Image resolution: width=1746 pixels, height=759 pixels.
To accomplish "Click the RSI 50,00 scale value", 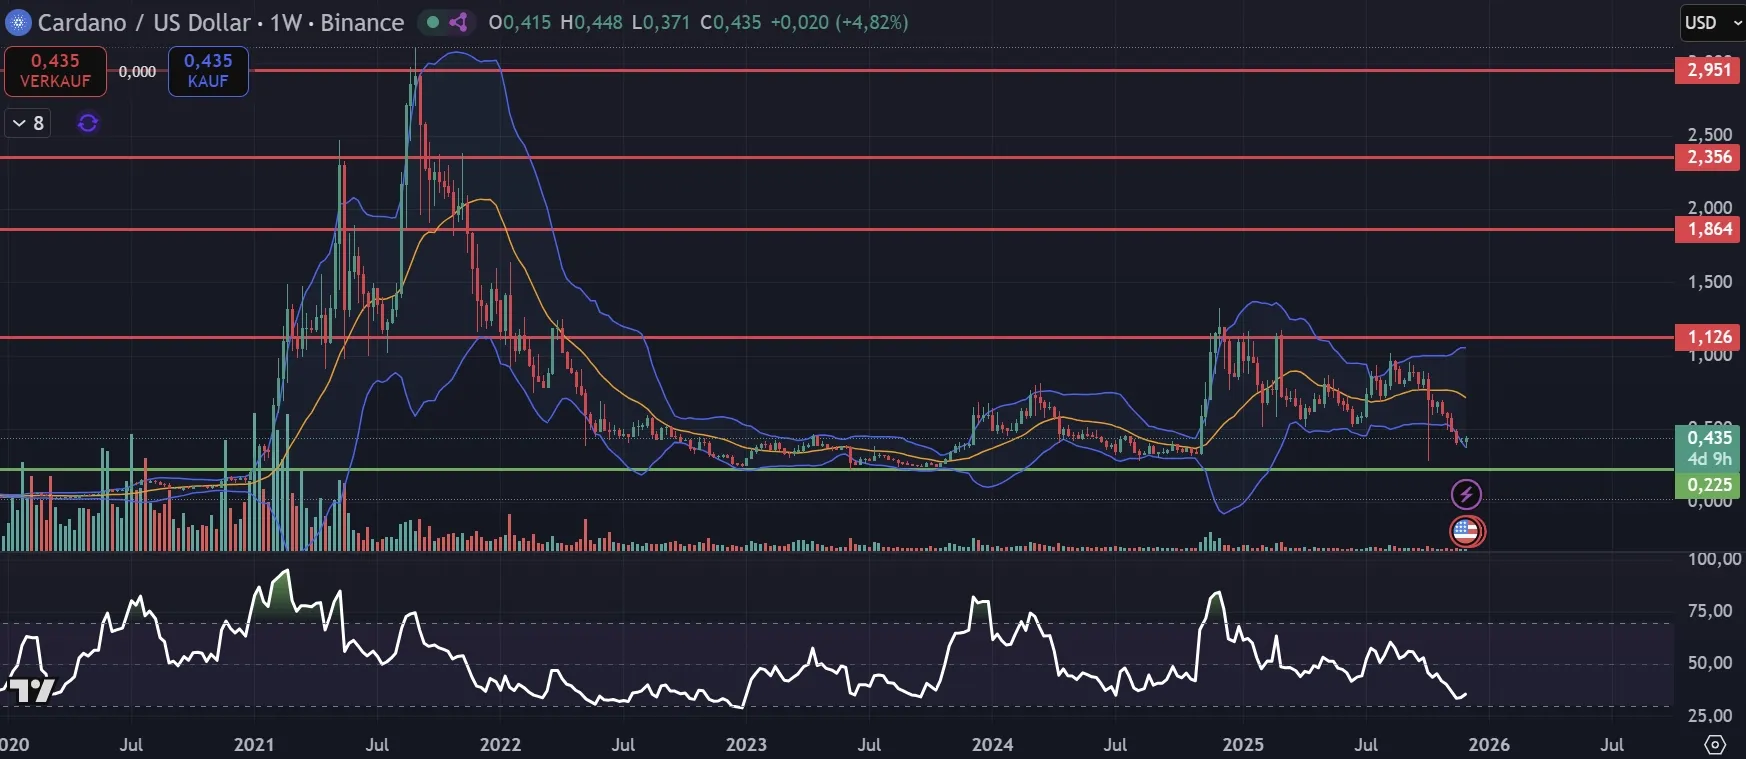I will coord(1710,663).
